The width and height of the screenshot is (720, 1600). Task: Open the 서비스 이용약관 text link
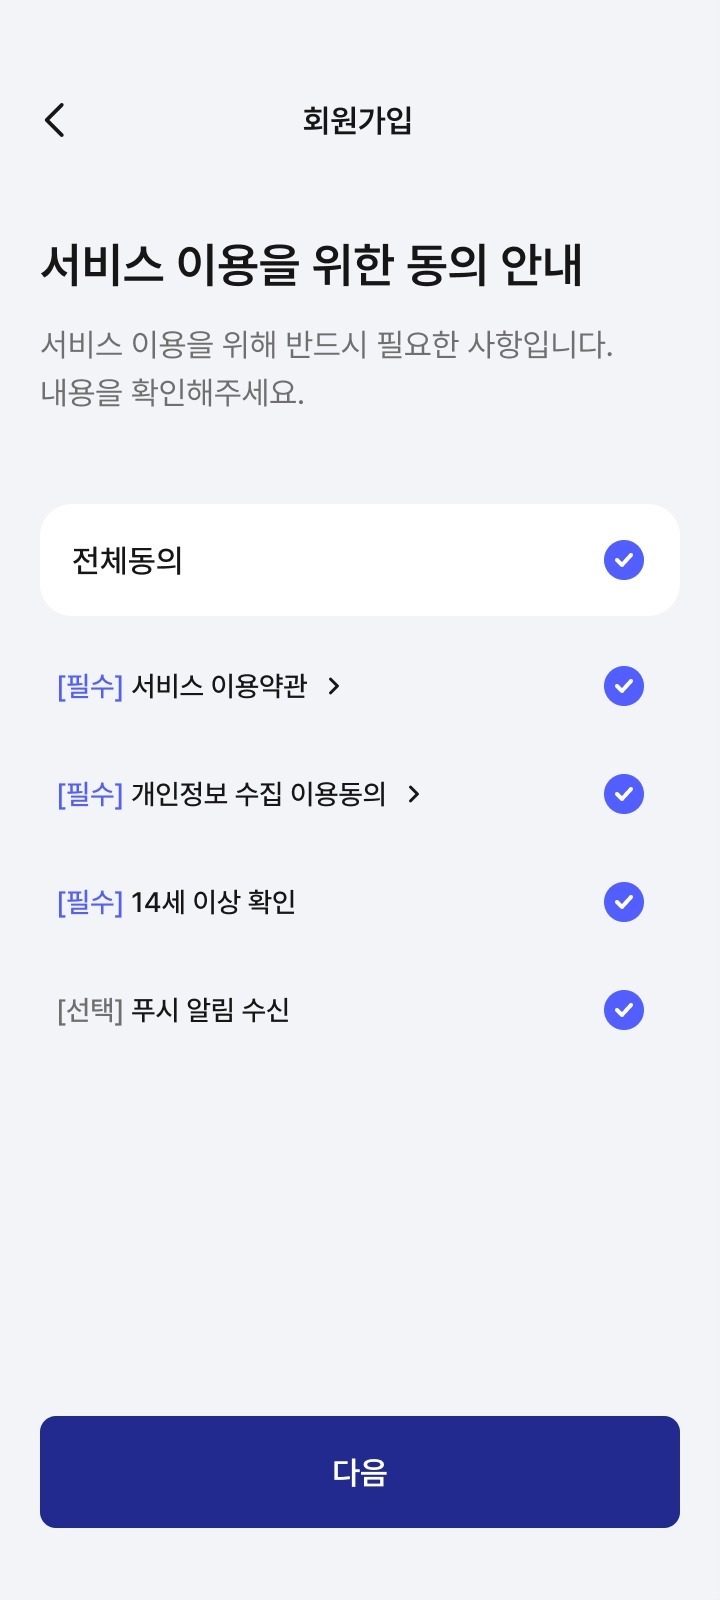(x=219, y=686)
